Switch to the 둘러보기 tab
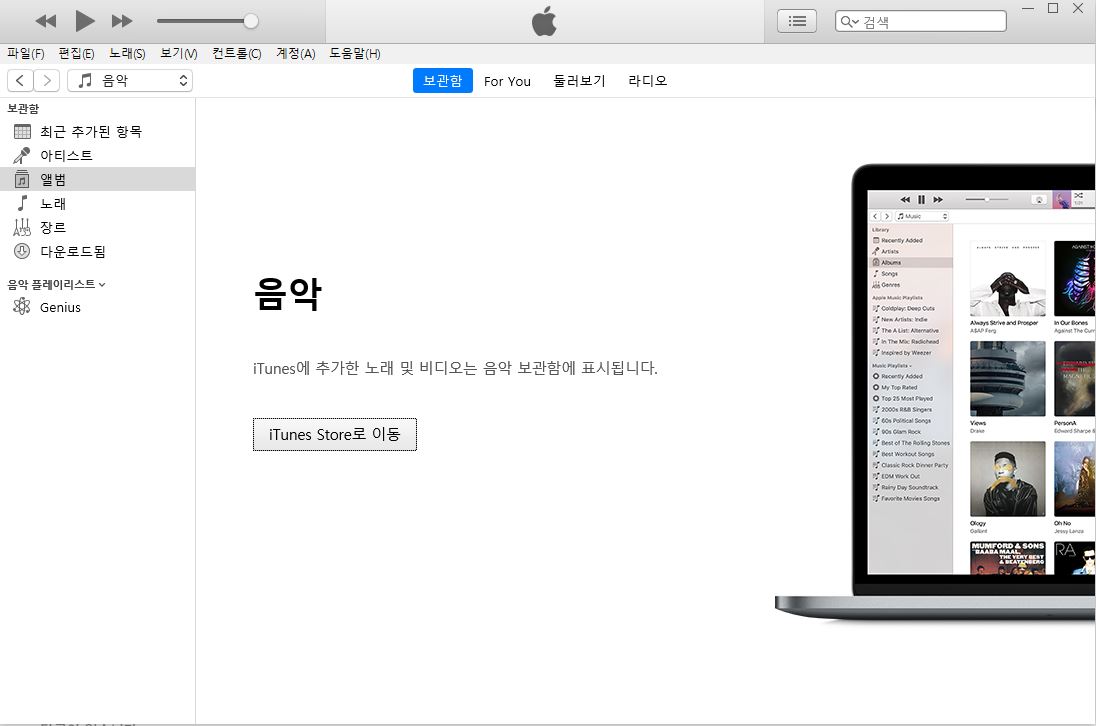1096x726 pixels. (x=579, y=81)
